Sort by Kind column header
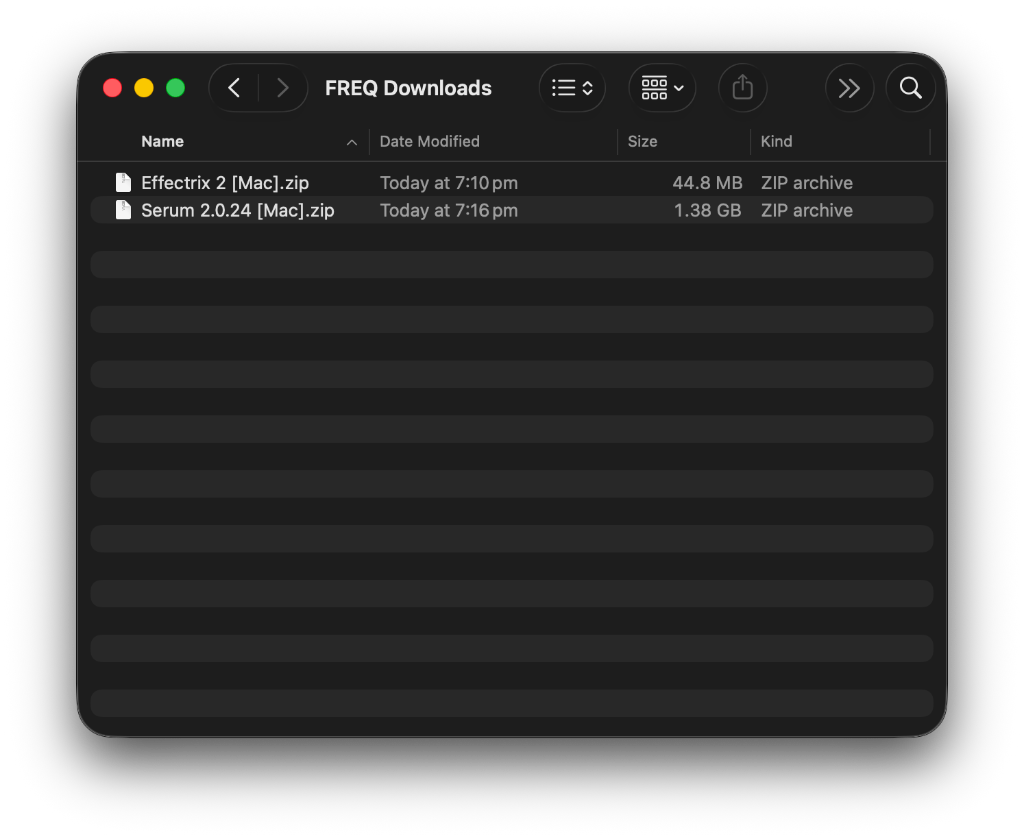The width and height of the screenshot is (1024, 838). tap(776, 141)
